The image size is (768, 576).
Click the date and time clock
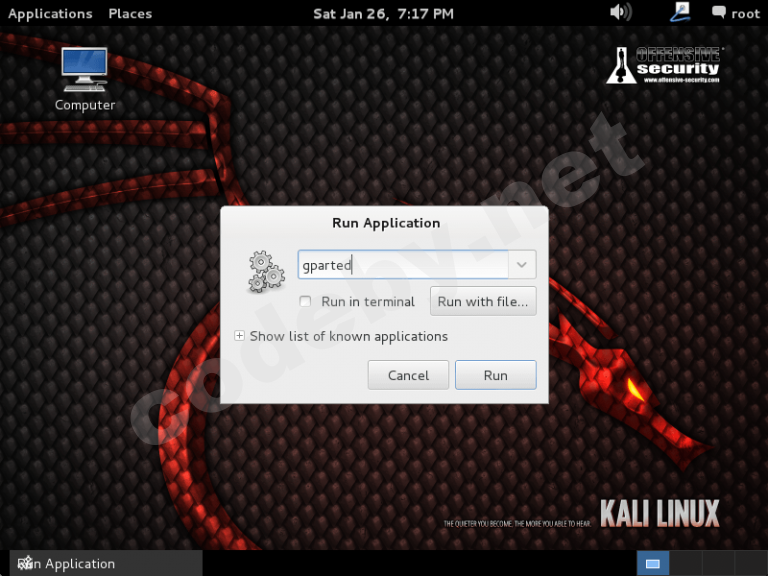point(384,13)
